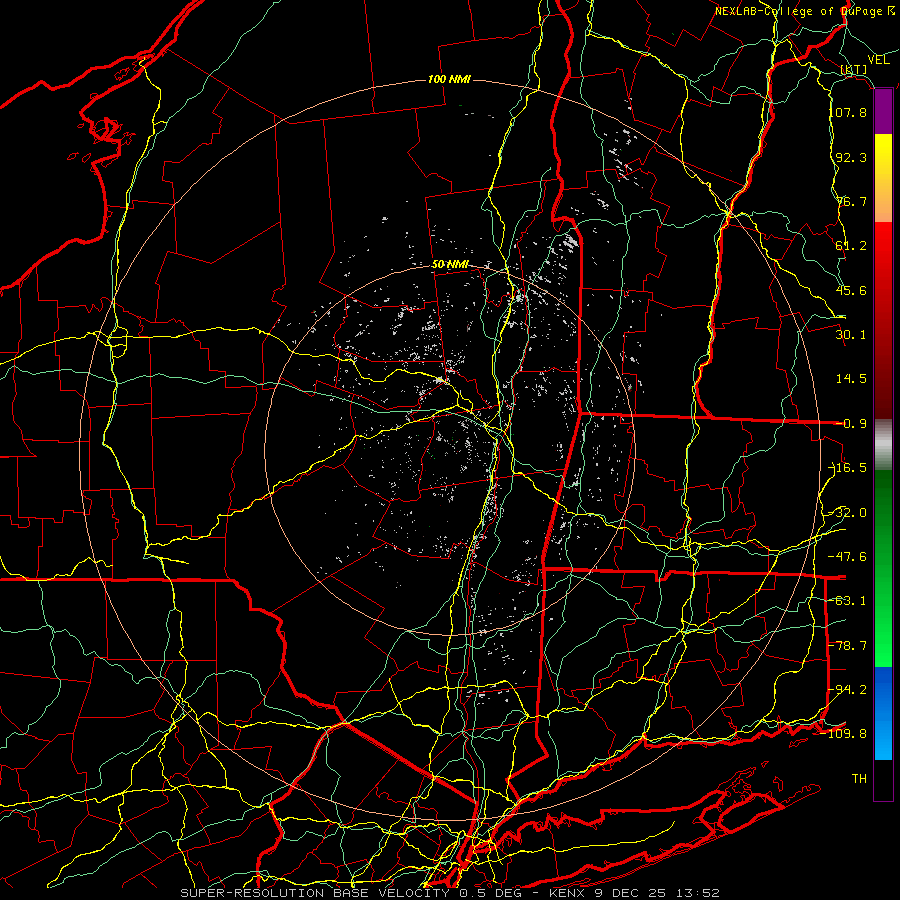Click the Super-Resolution Base Velocity caption text
Viewport: 900px width, 900px height.
449,893
